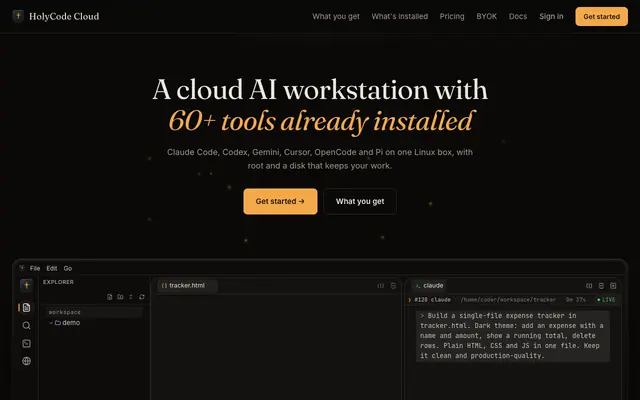Open the What you get nav link
Viewport: 640px width, 400px height.
point(336,16)
